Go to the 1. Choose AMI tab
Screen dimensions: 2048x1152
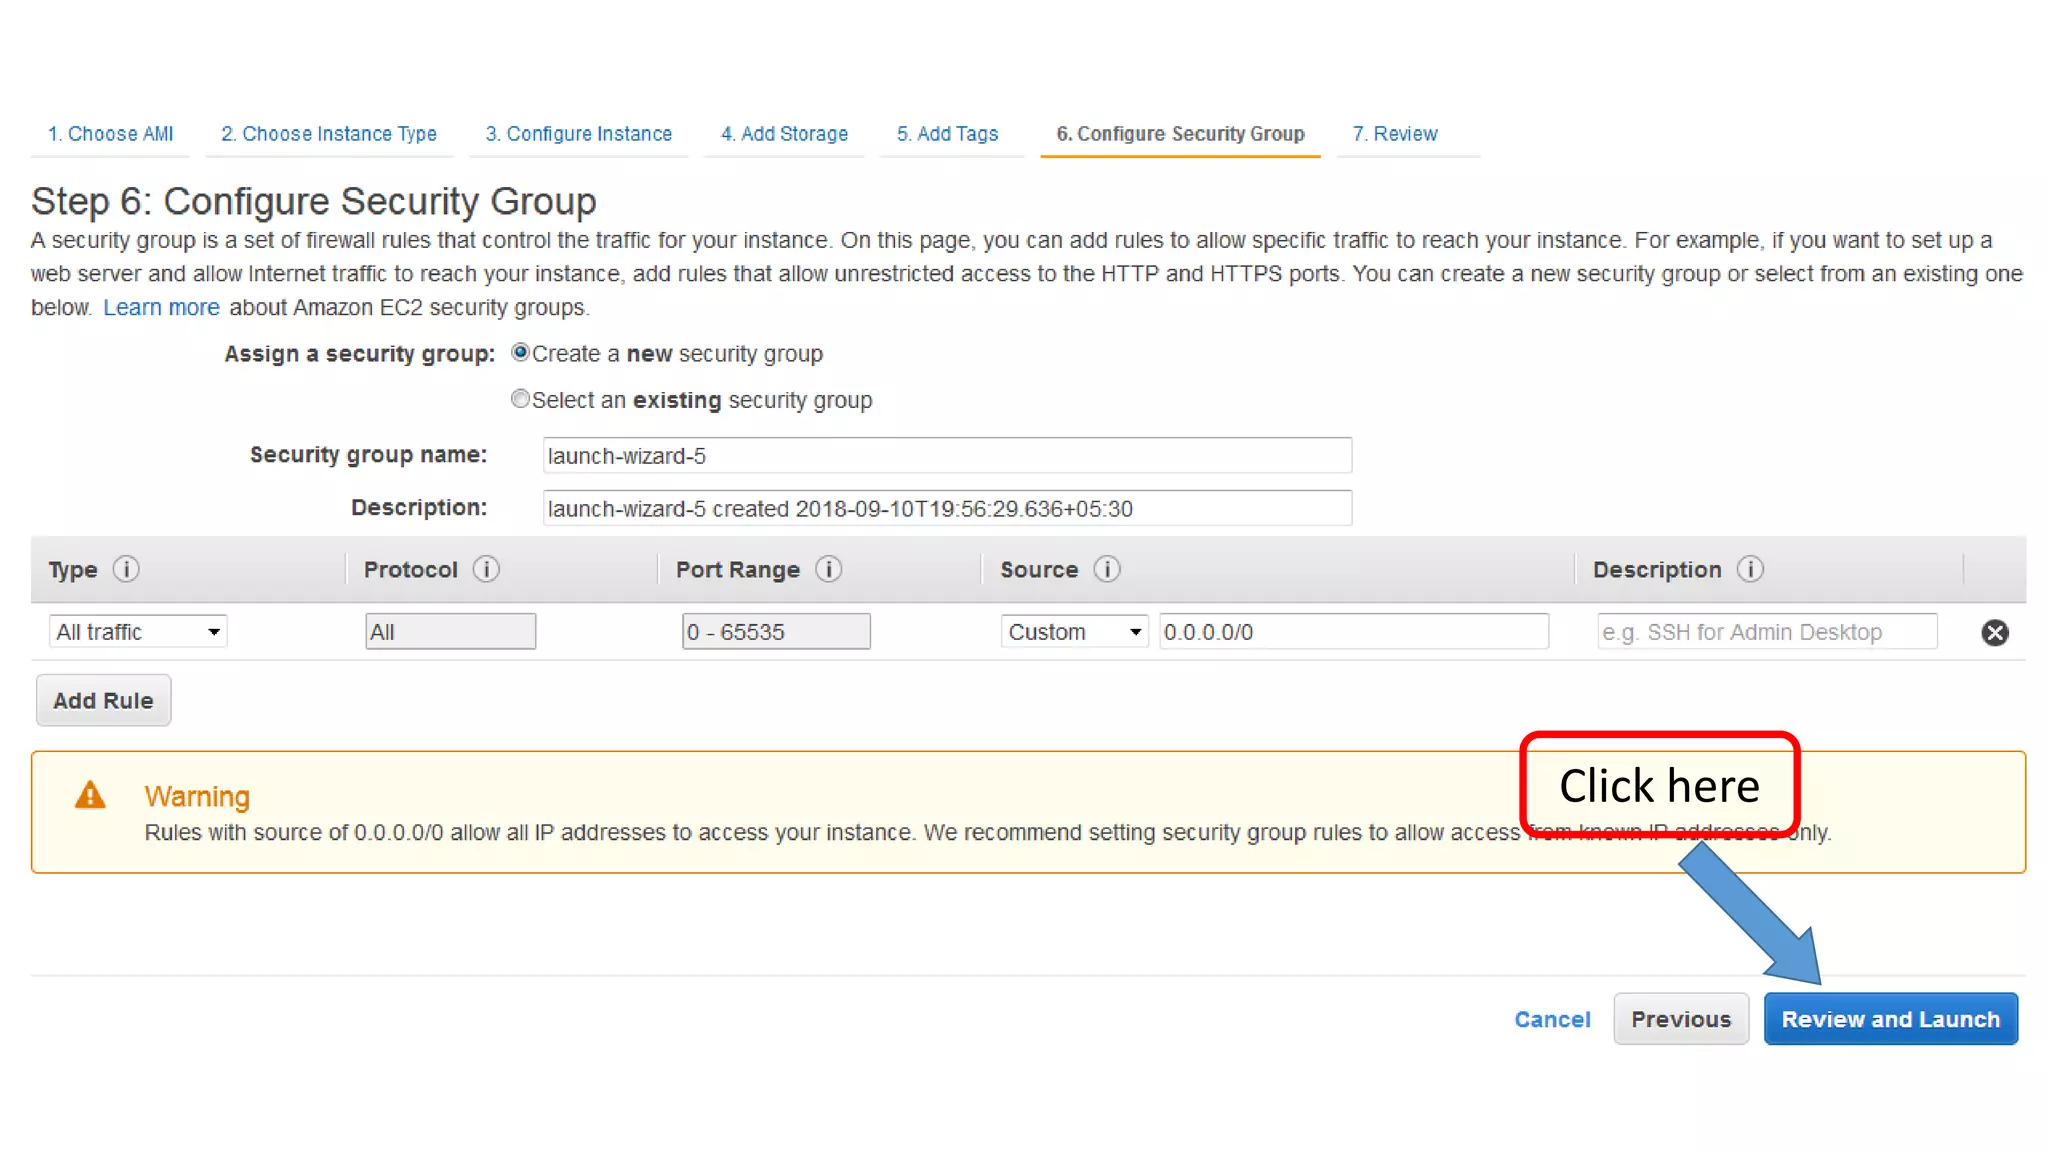[110, 134]
